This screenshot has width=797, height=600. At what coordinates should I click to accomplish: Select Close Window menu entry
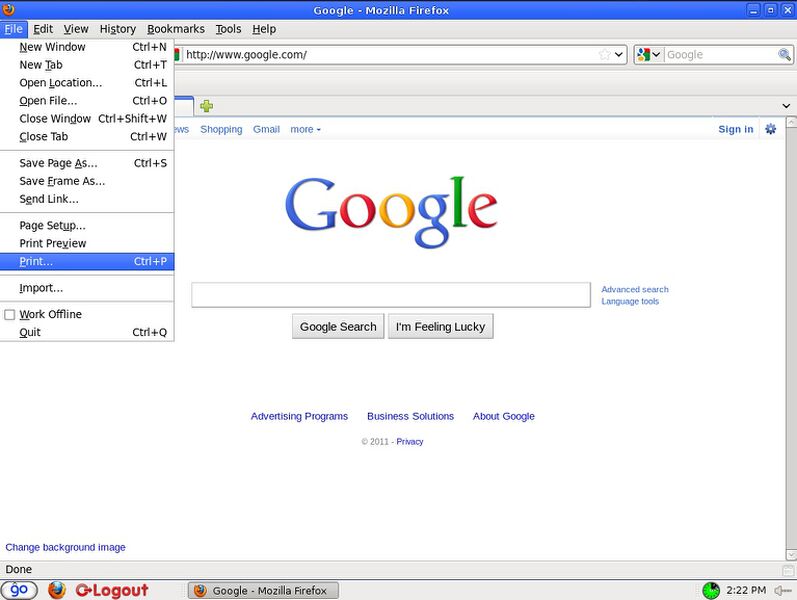click(87, 118)
